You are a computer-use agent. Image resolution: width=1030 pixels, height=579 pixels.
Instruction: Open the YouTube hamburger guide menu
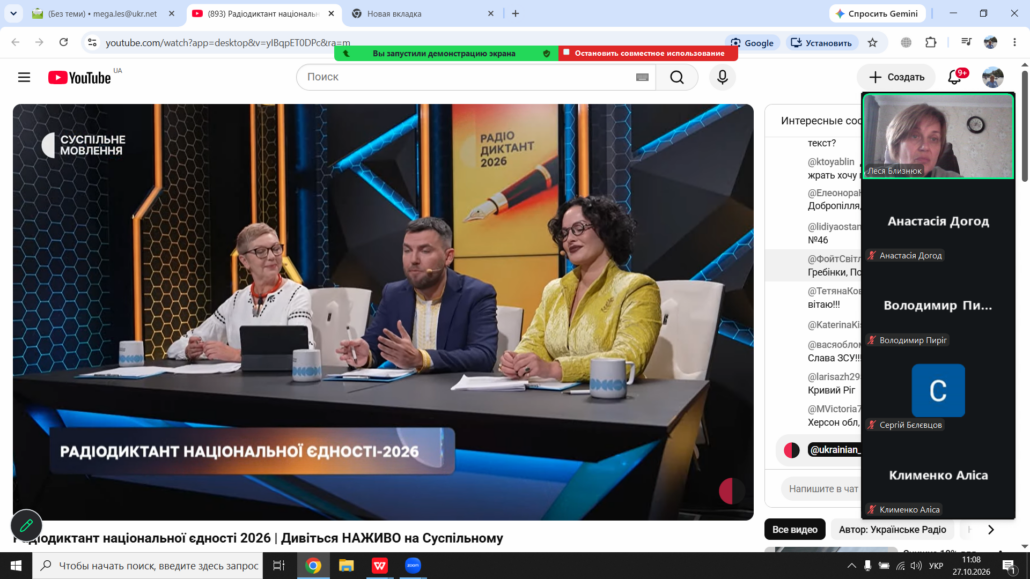(24, 78)
